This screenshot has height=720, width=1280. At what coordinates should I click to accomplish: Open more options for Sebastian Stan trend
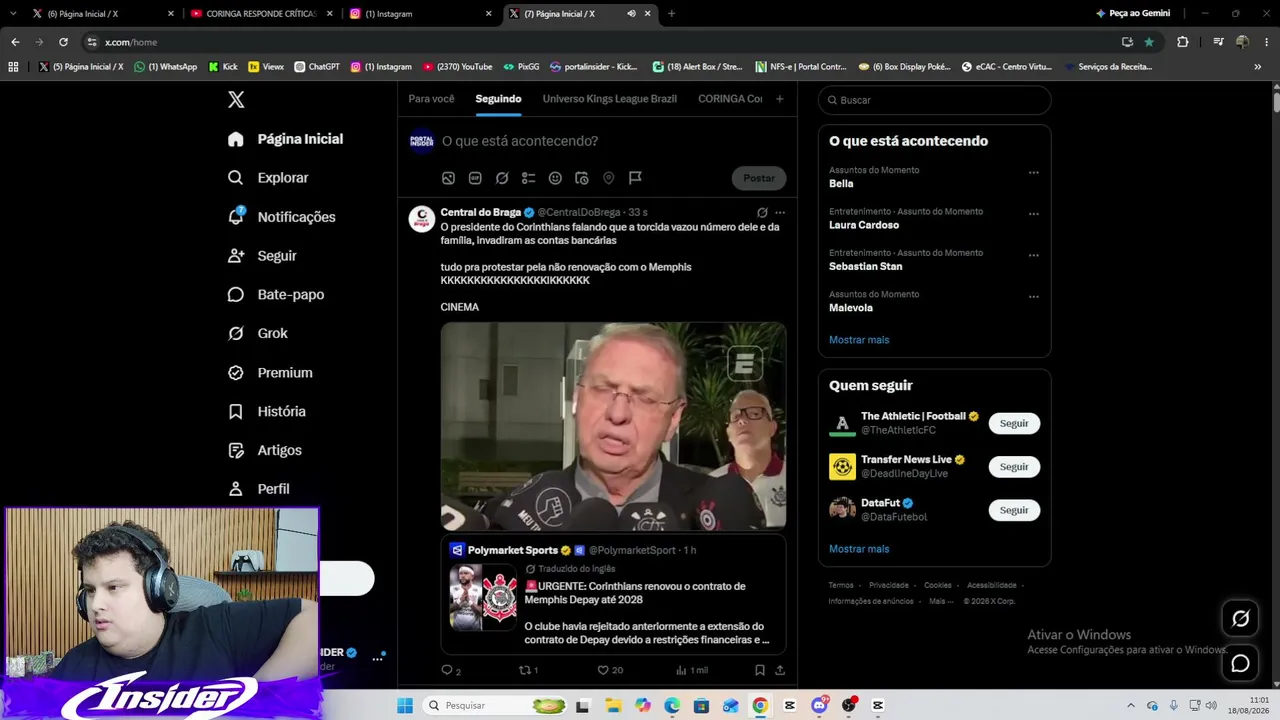pyautogui.click(x=1034, y=255)
